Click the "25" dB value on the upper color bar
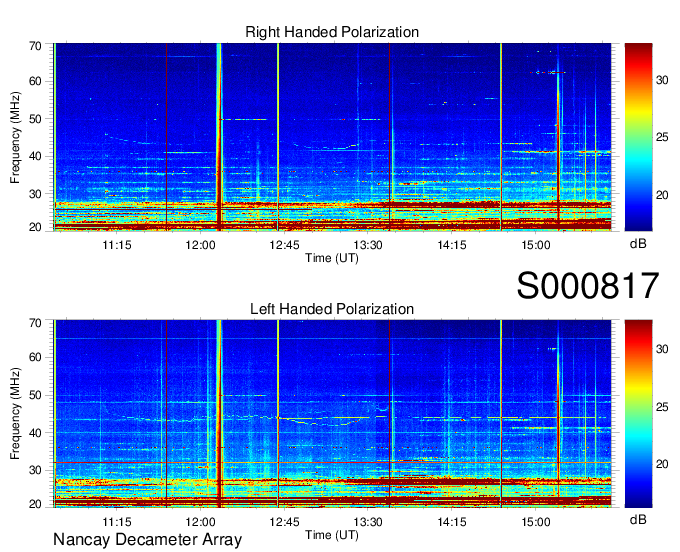Screen dimensions: 680x552 pyautogui.click(x=662, y=137)
